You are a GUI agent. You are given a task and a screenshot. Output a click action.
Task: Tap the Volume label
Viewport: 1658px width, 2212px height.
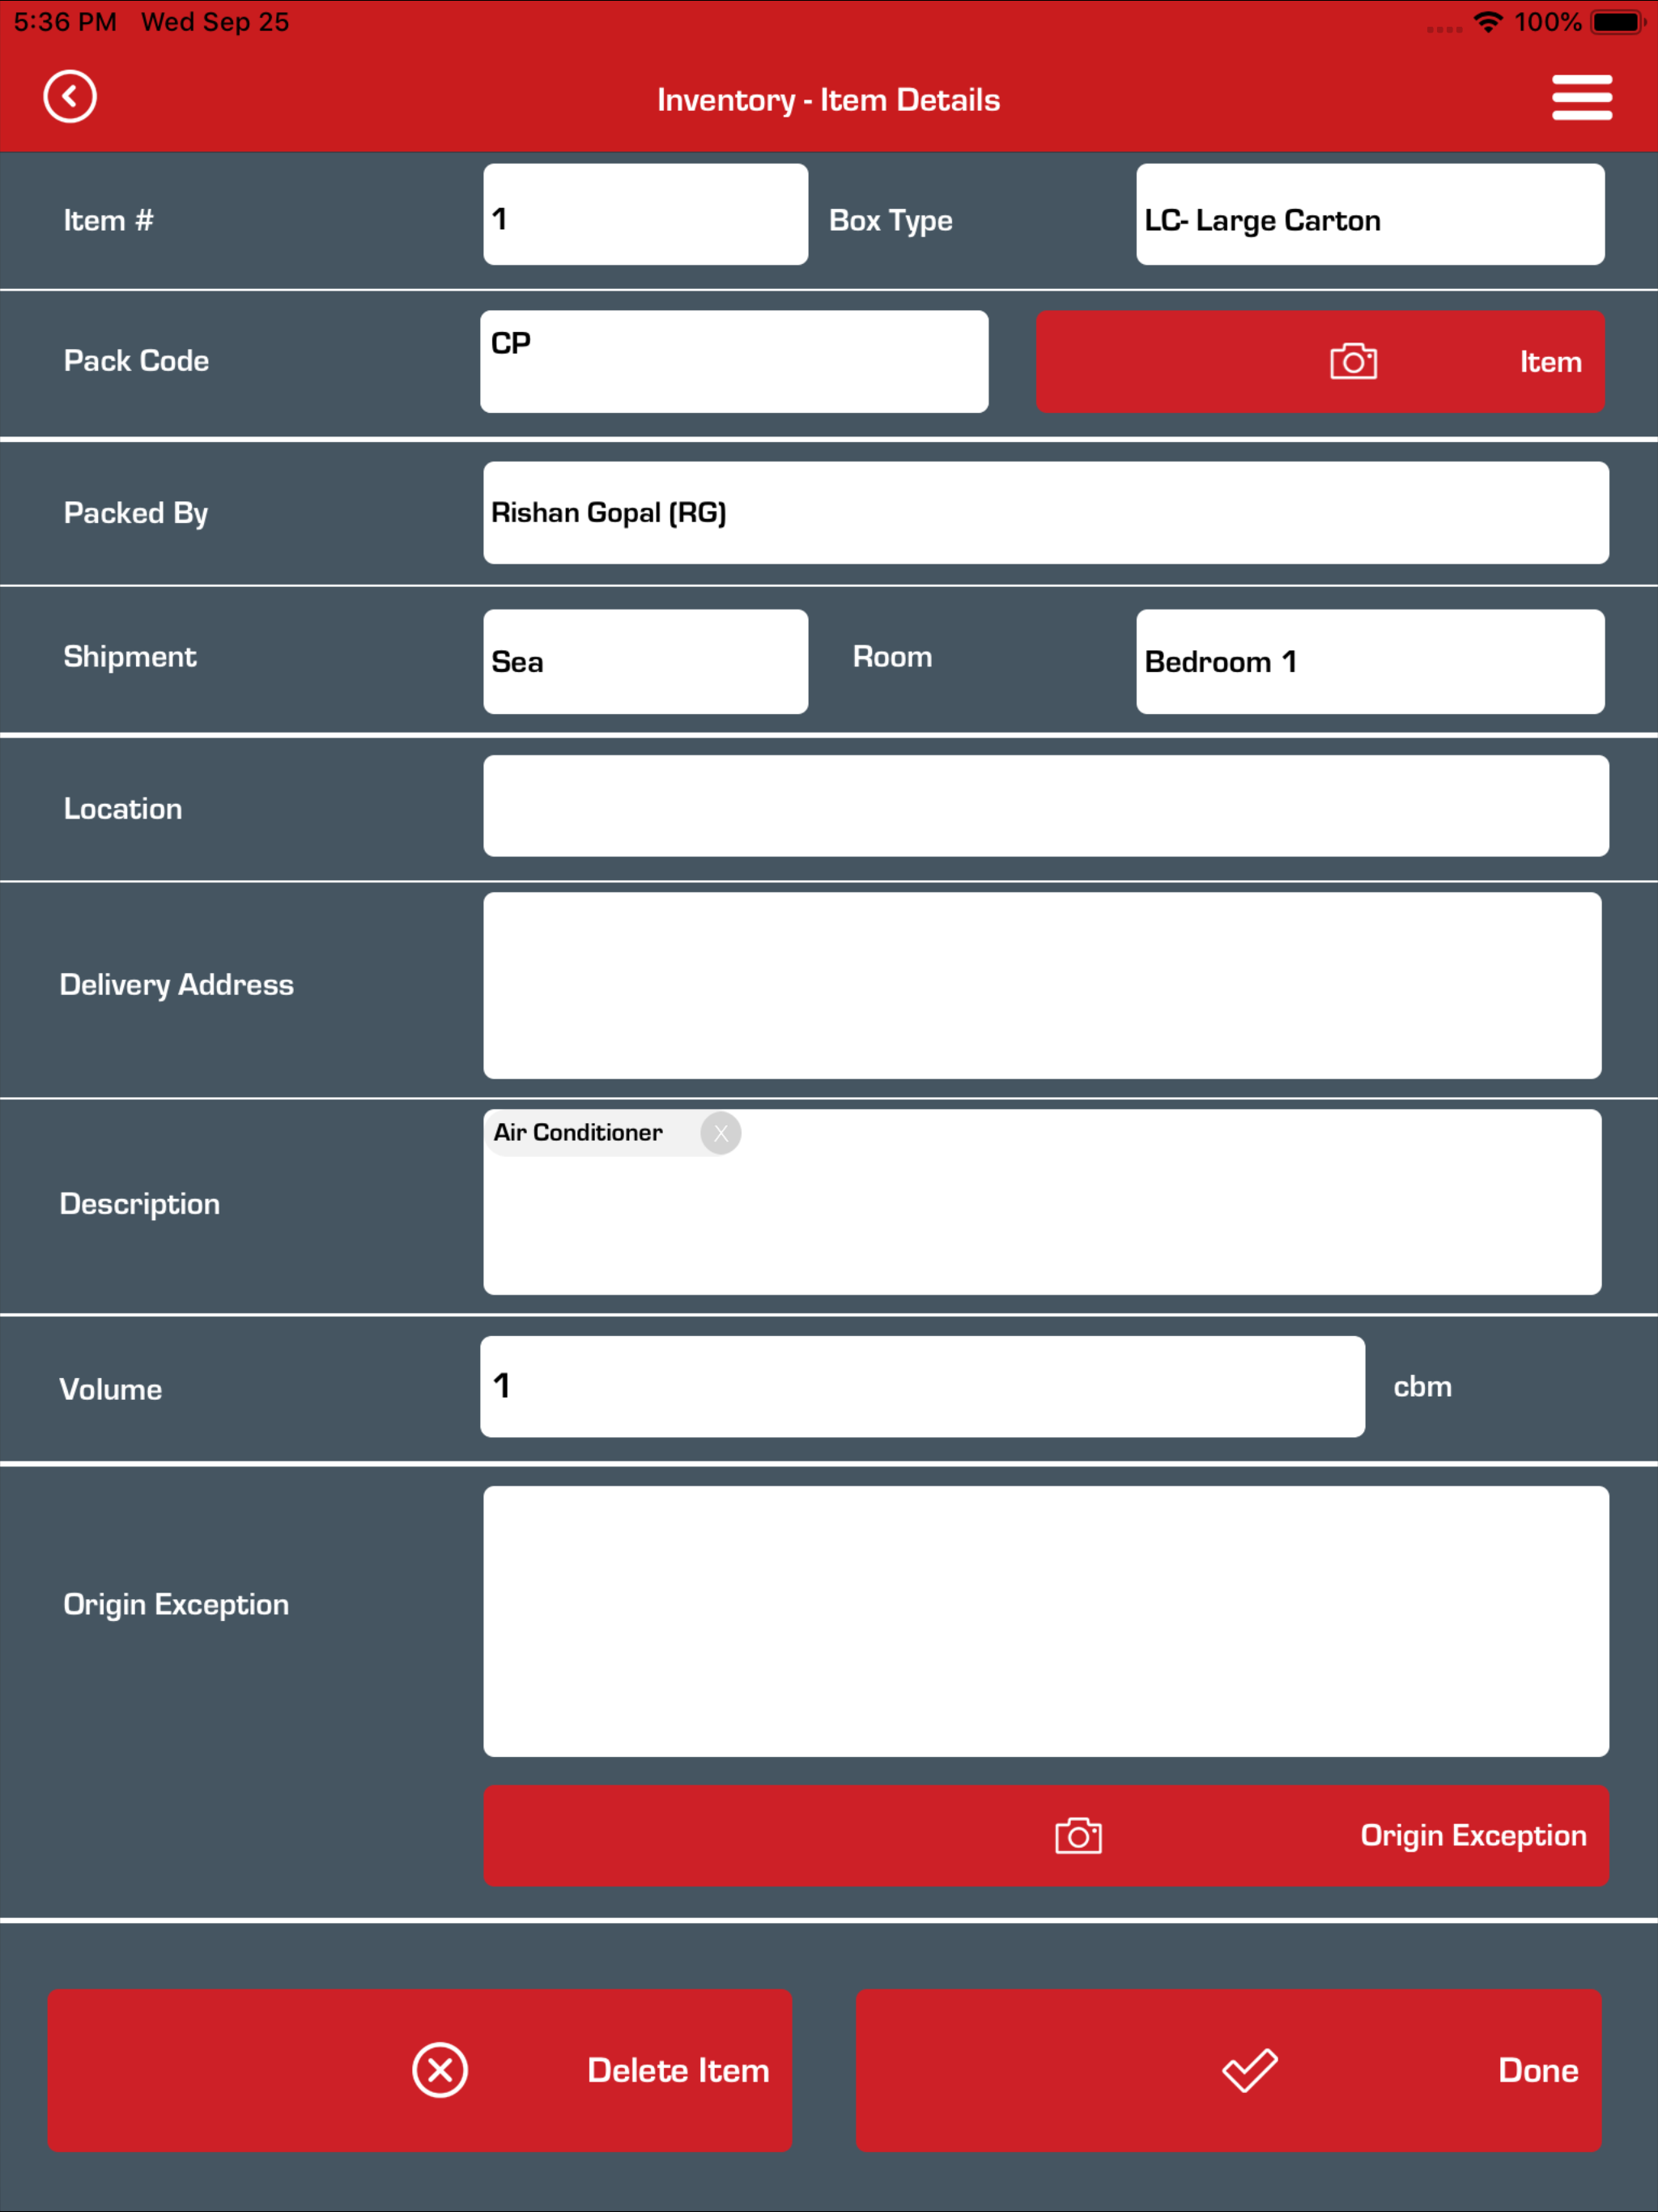[110, 1389]
